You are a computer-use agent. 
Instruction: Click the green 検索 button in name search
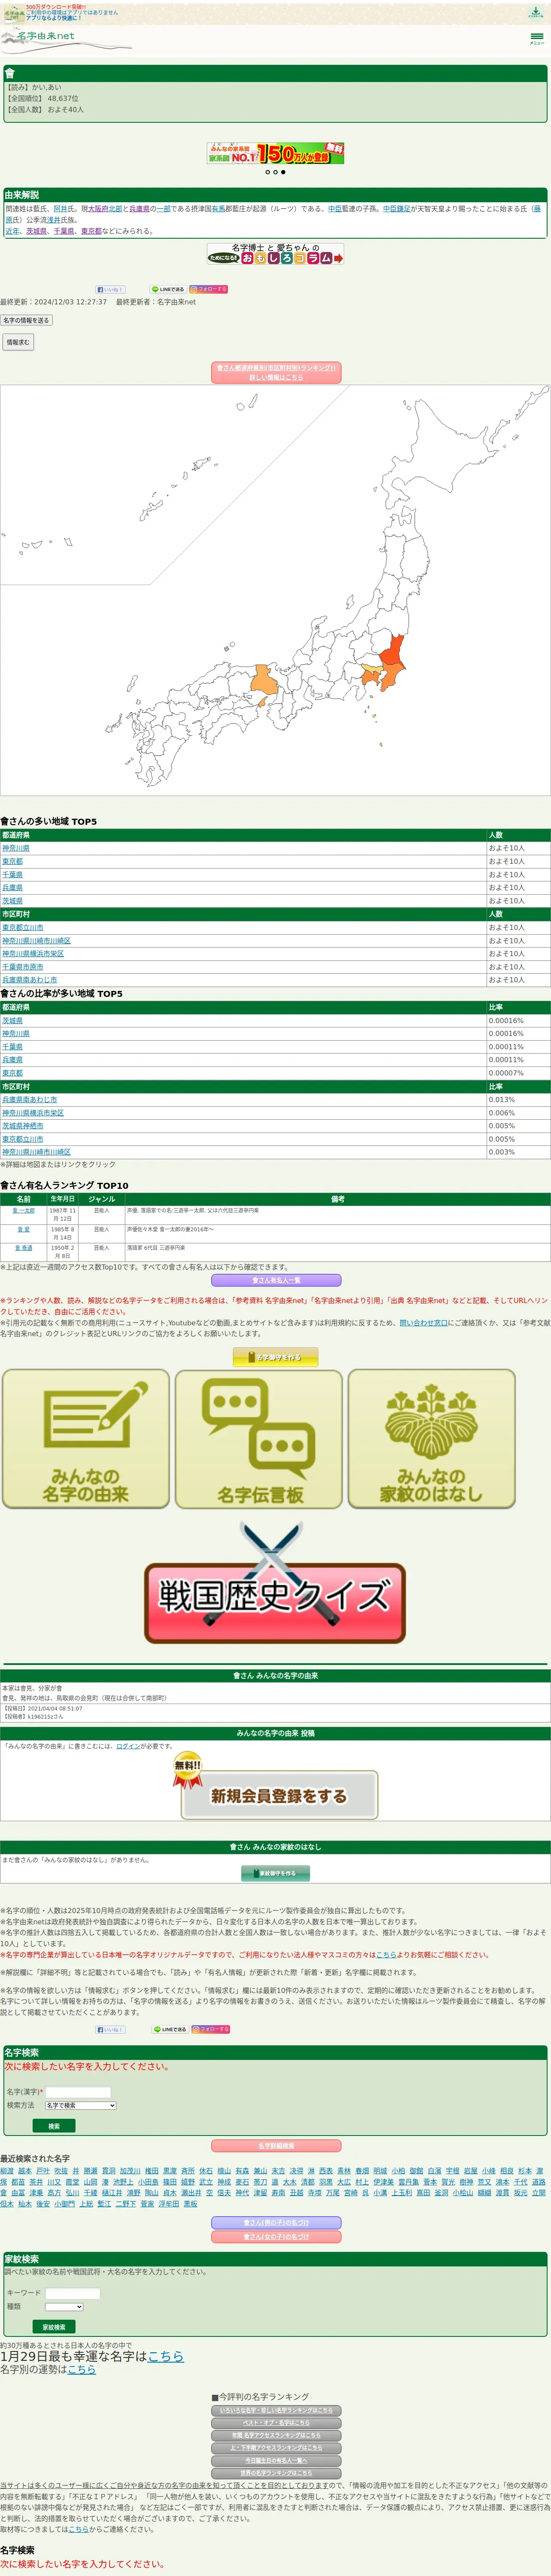click(x=54, y=2126)
